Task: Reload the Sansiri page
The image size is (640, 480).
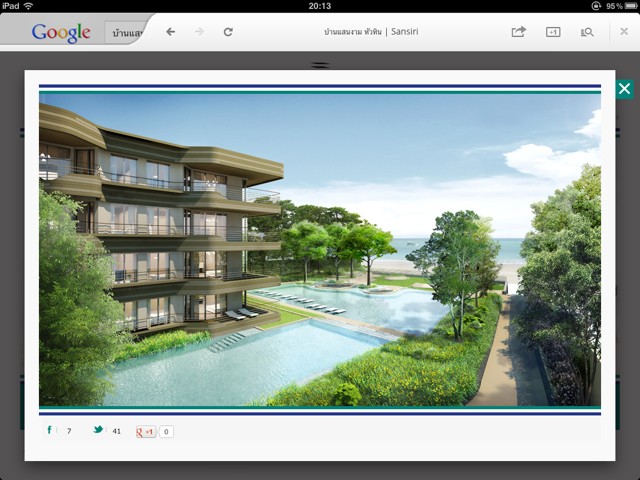Action: [228, 32]
